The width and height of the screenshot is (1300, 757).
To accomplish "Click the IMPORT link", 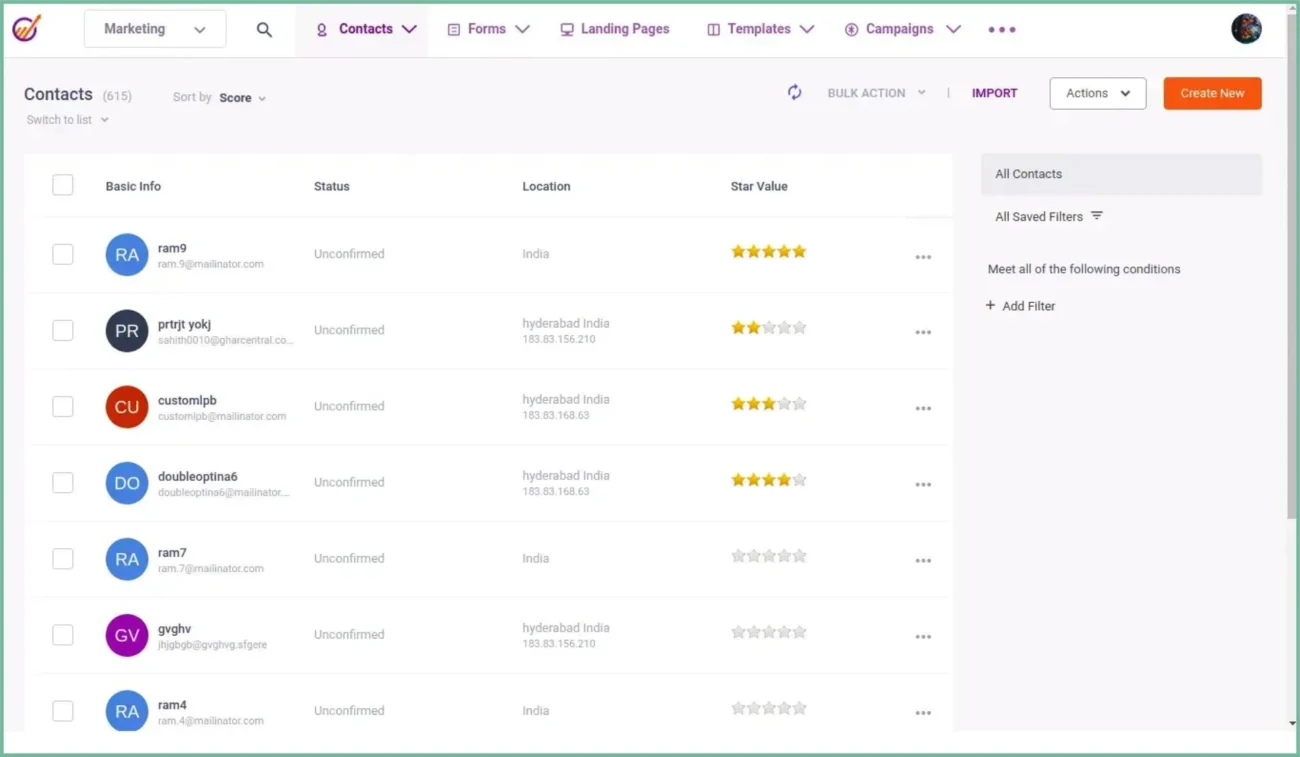I will [x=994, y=92].
